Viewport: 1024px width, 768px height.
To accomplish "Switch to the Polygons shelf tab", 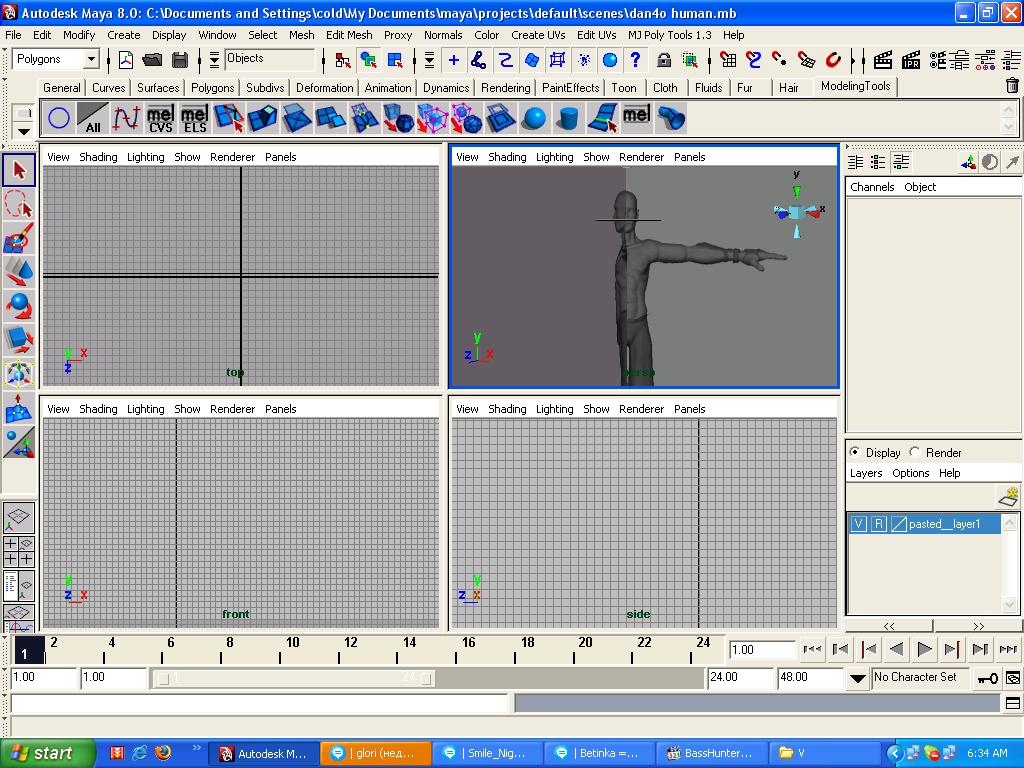I will [212, 88].
